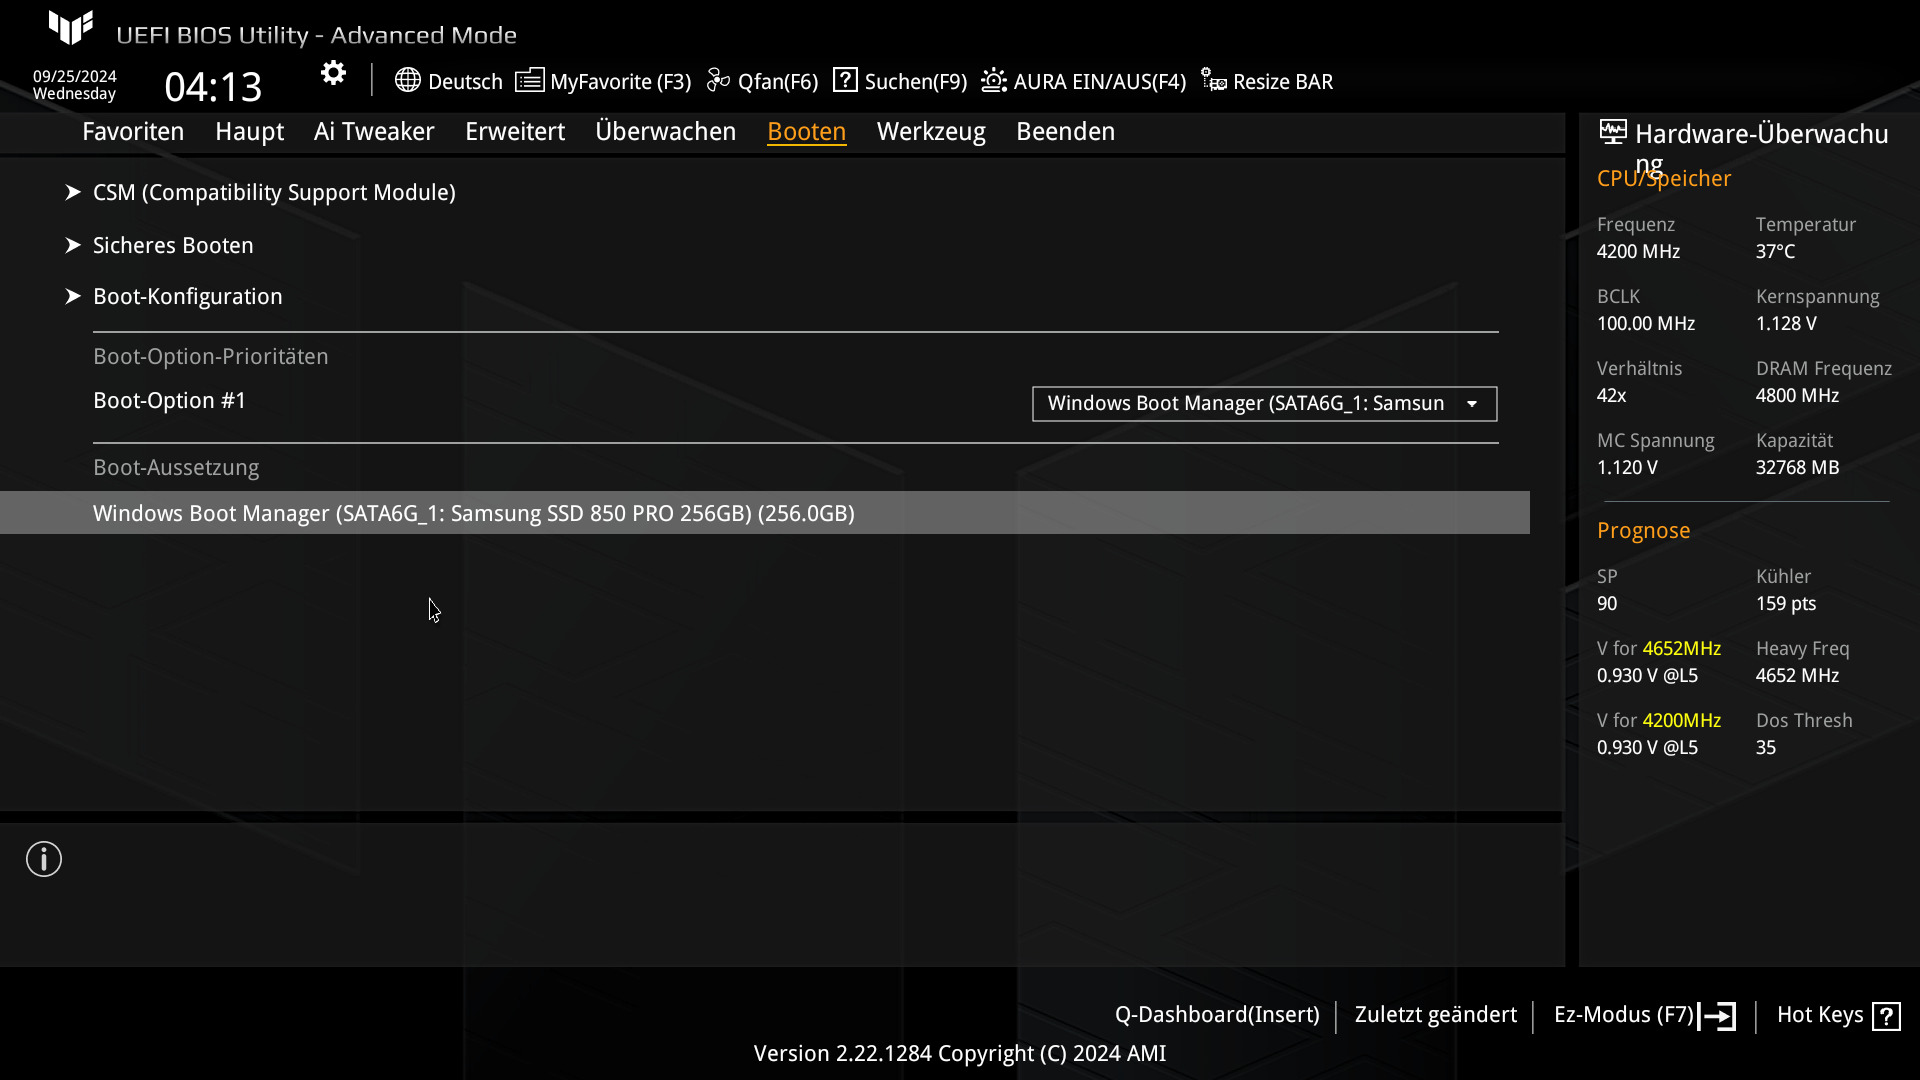The width and height of the screenshot is (1920, 1080).
Task: Click the settings gear icon near clock
Action: pos(333,73)
